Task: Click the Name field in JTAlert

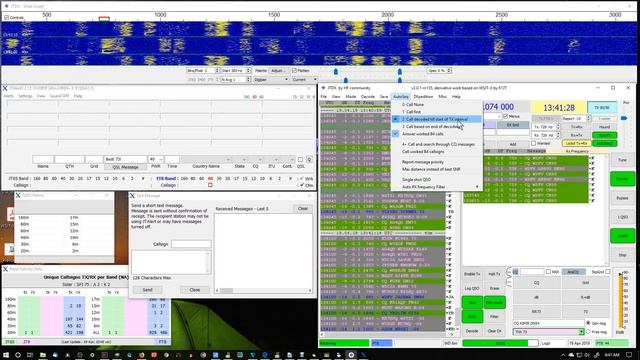Action: pyautogui.click(x=43, y=159)
